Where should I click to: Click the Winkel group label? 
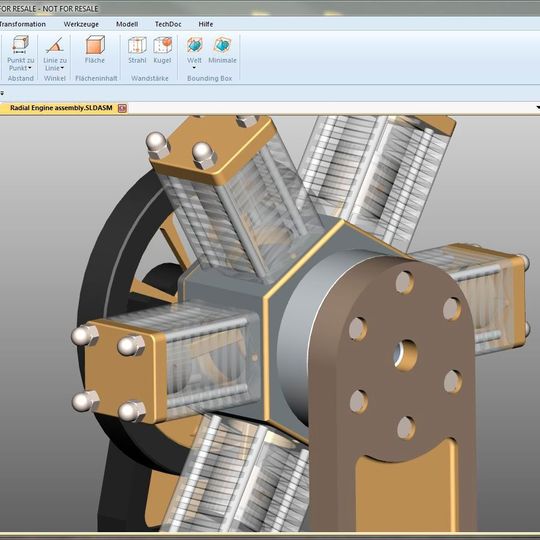(54, 78)
